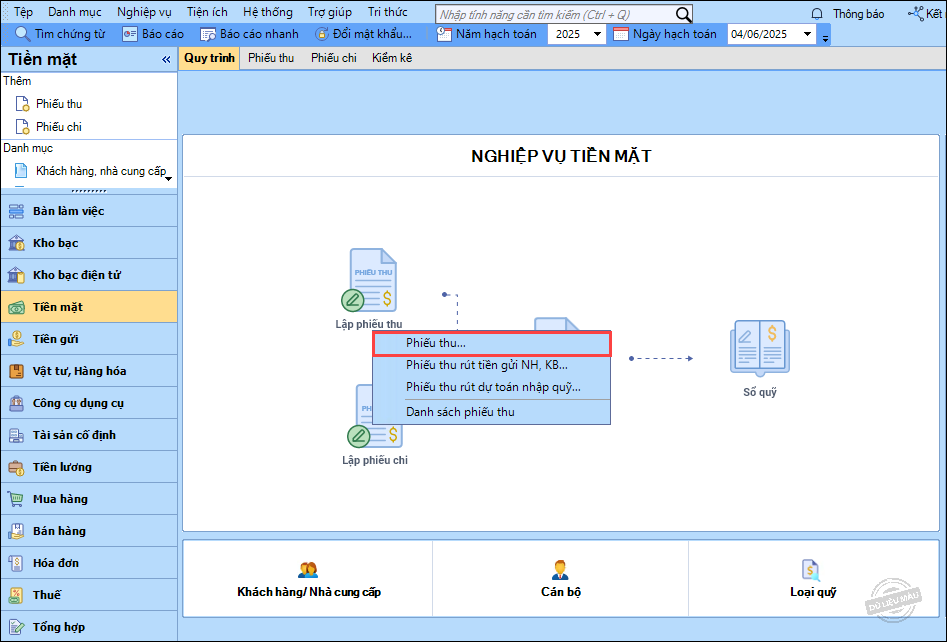Open Khách hàng/ Nhà cung cấp shortcut

[x=309, y=579]
